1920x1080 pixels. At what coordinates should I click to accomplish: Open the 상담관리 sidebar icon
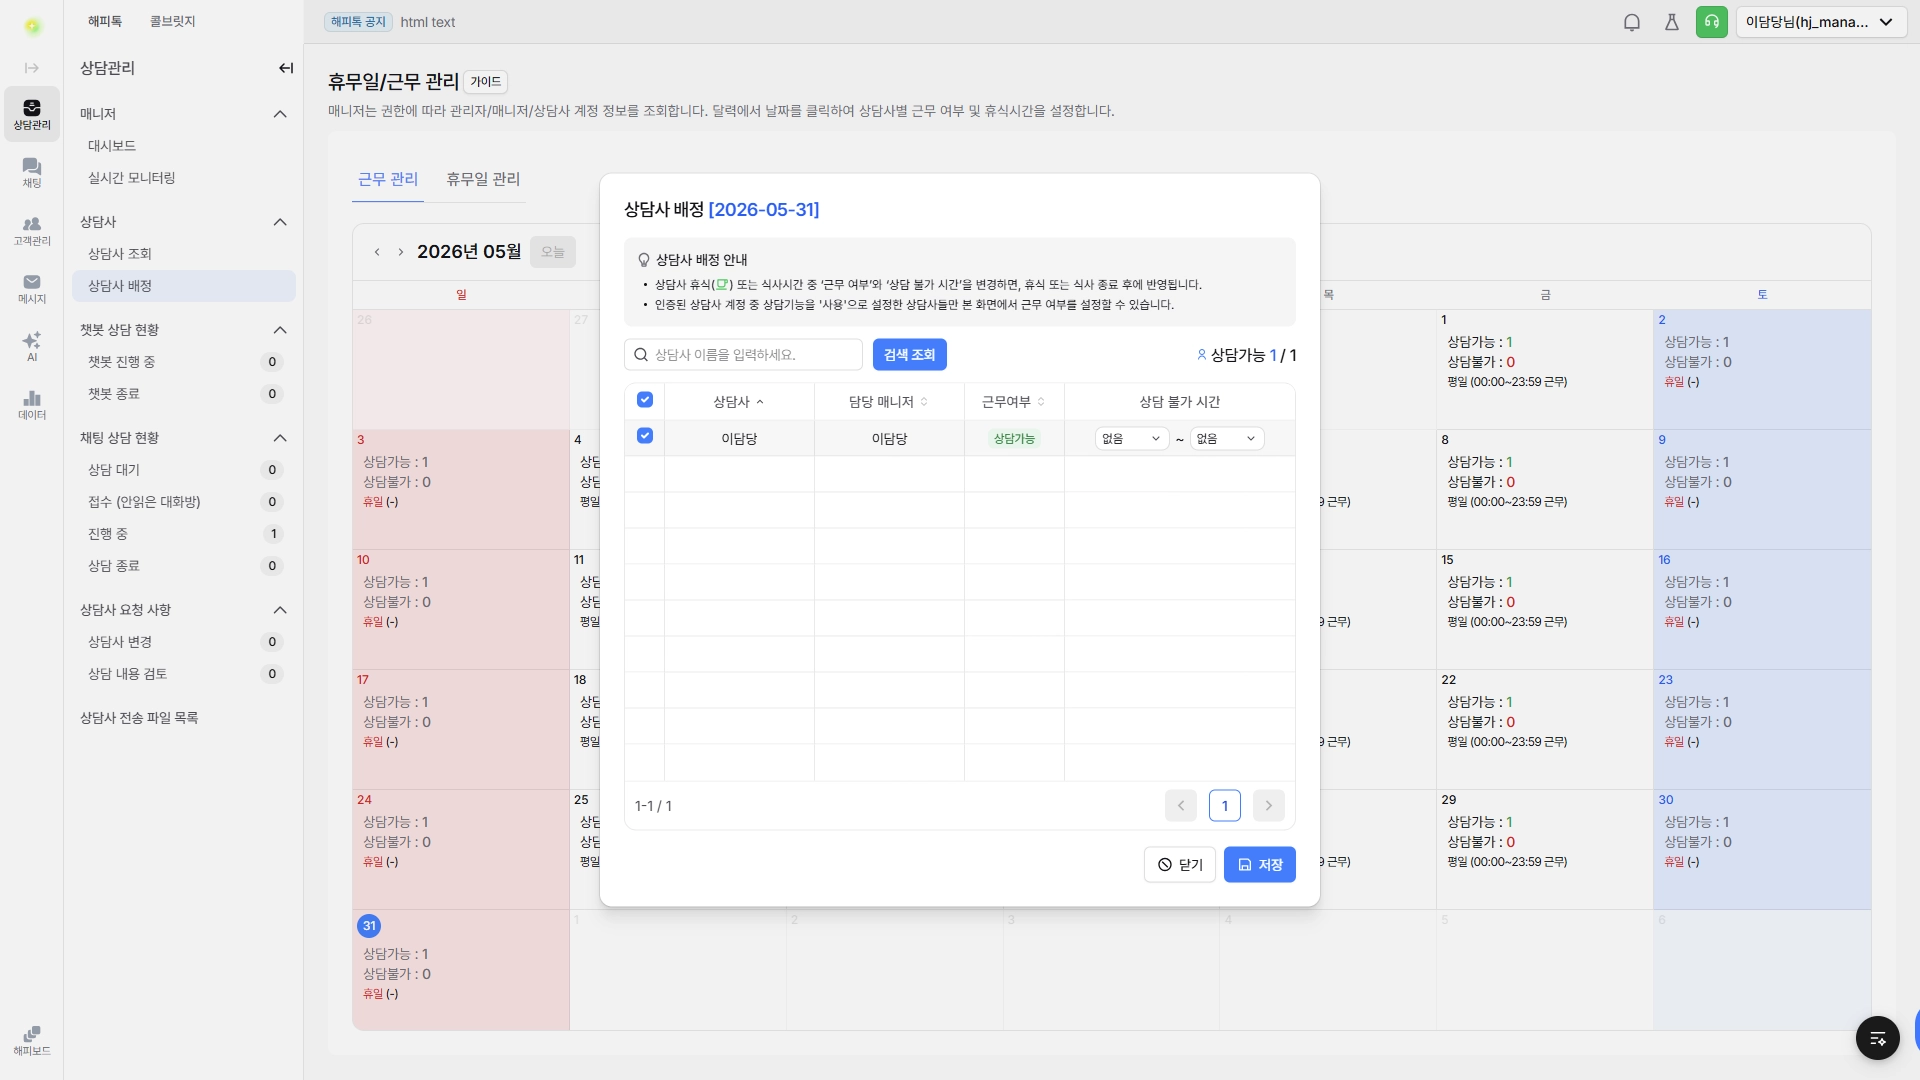point(32,114)
